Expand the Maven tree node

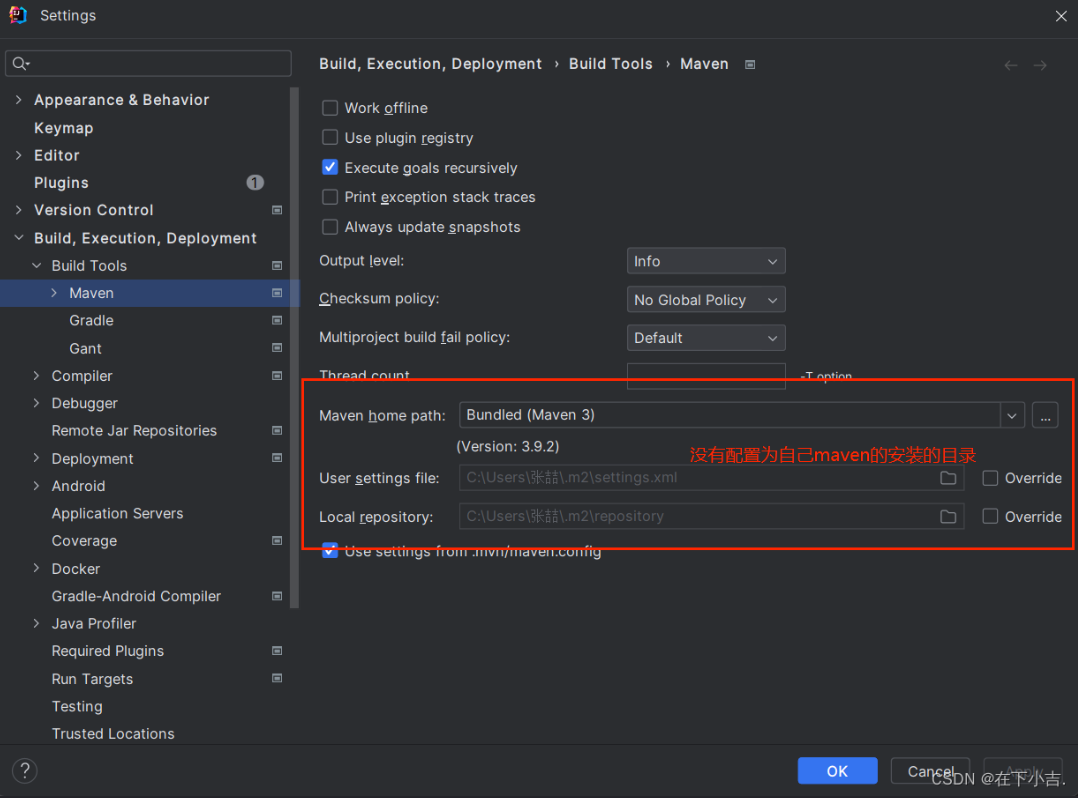[54, 293]
